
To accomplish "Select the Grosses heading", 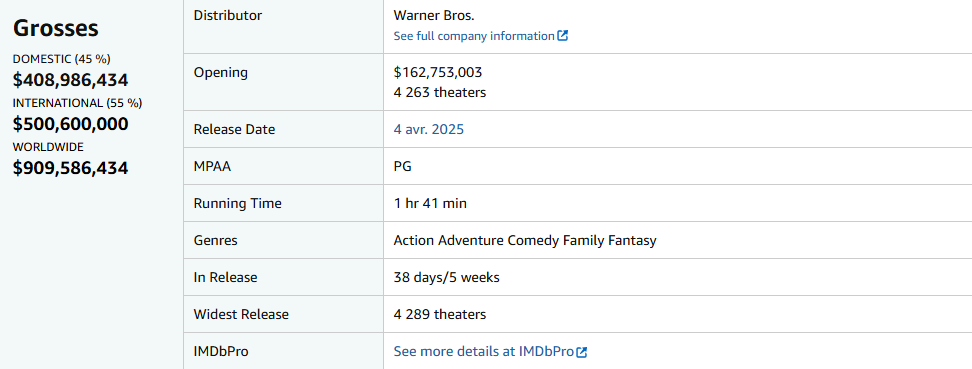I will coord(56,28).
